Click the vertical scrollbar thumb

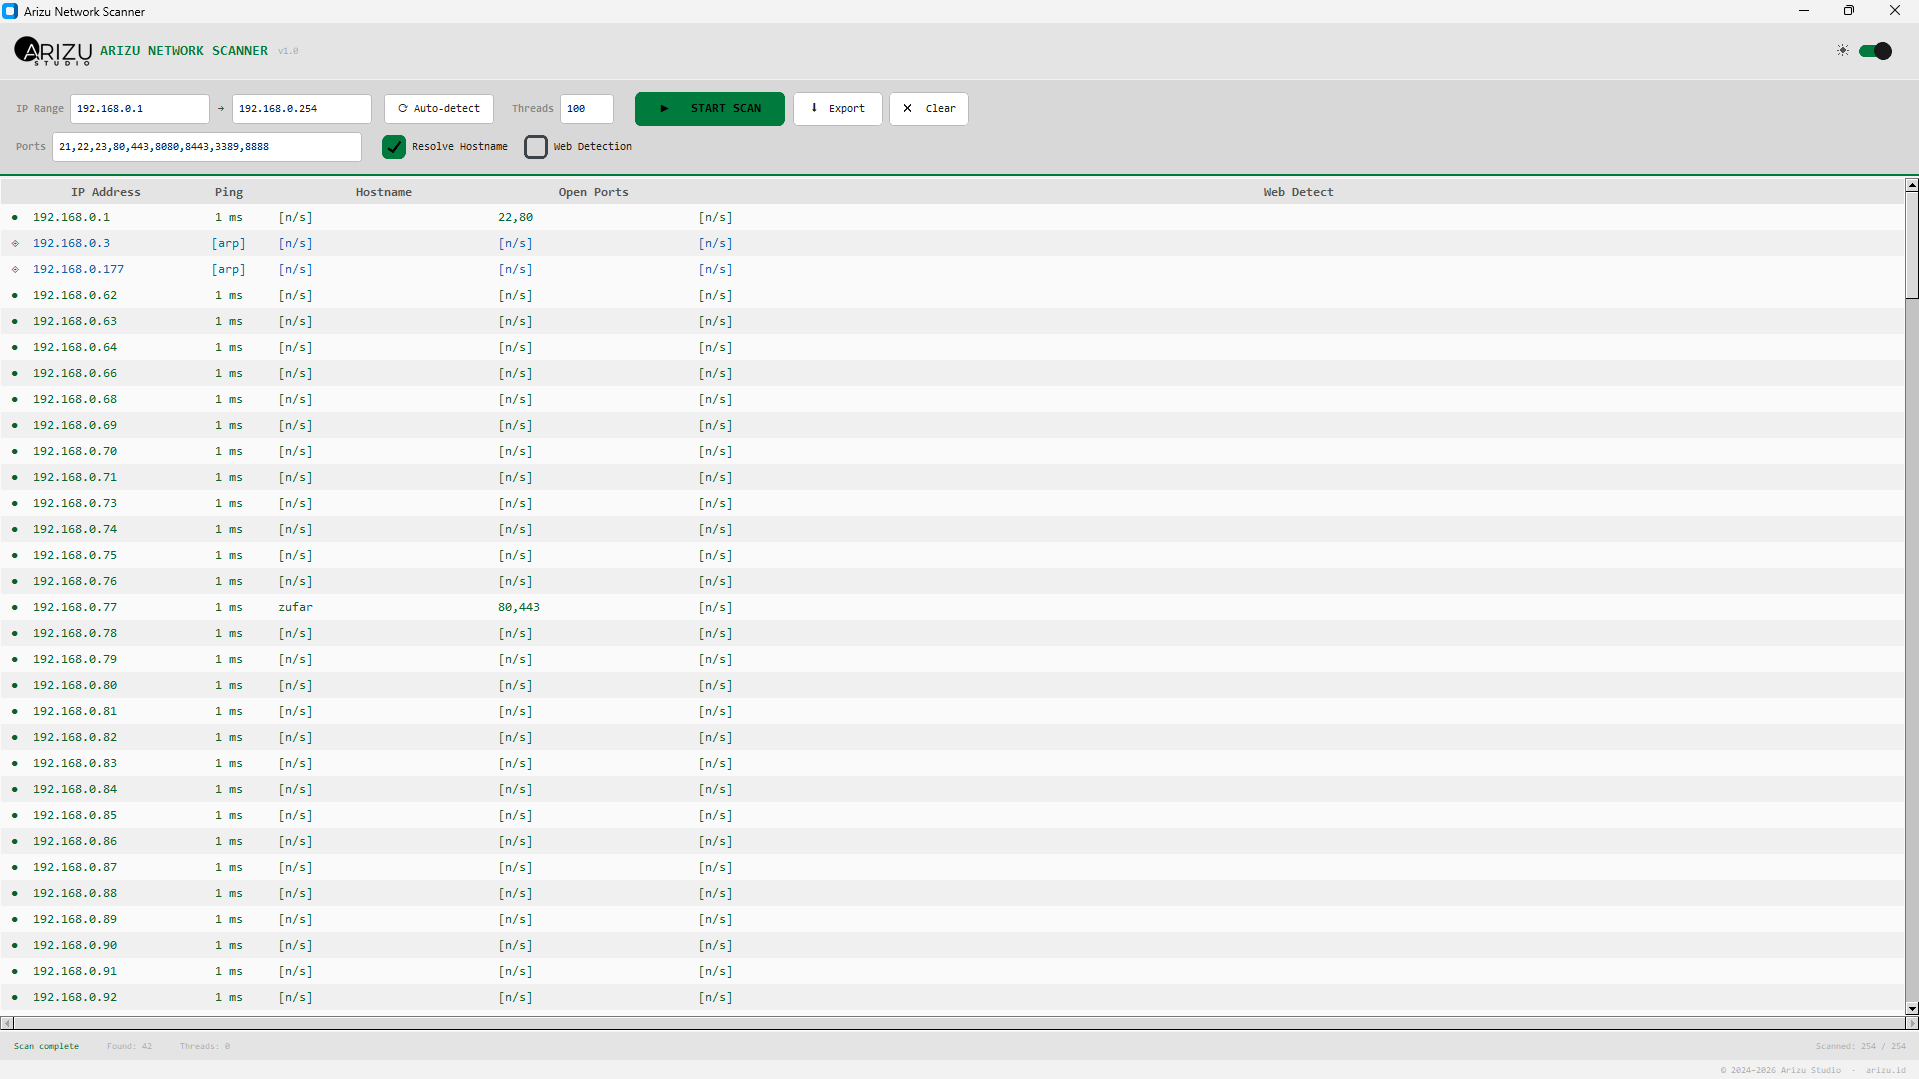[1911, 245]
